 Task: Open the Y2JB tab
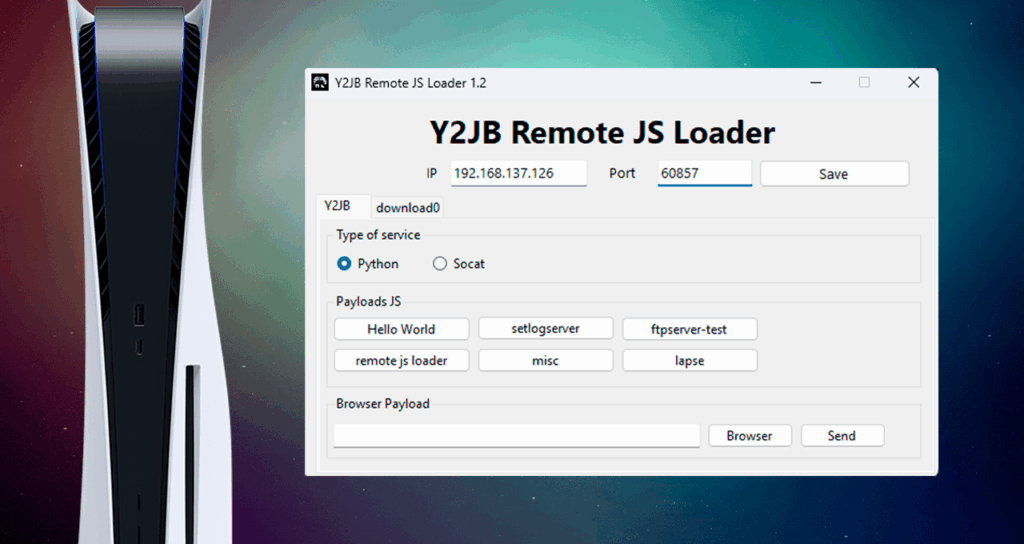tap(337, 206)
